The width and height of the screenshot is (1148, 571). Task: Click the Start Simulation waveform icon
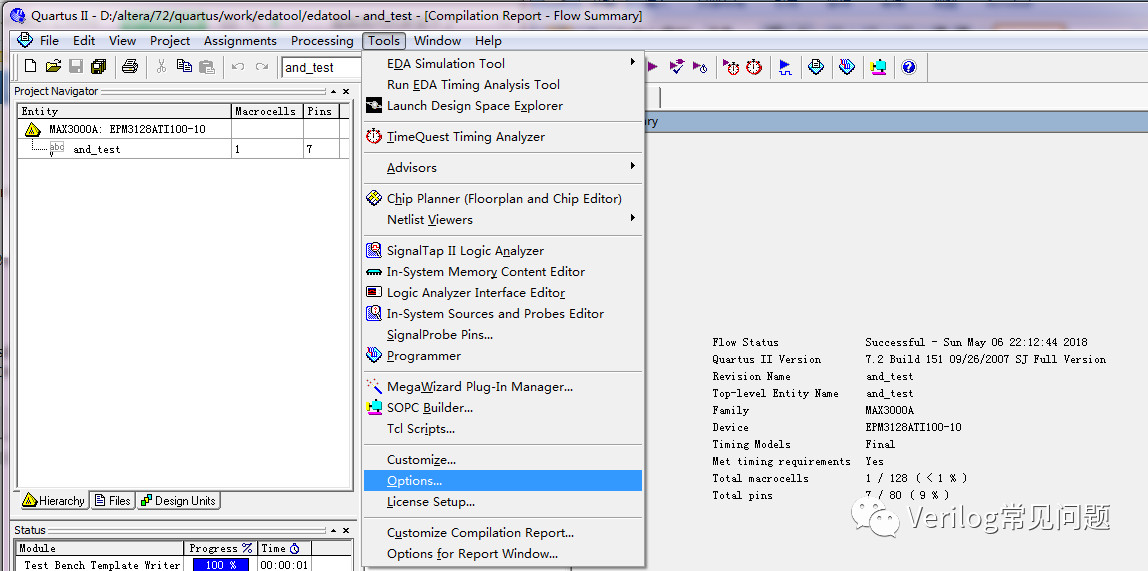[785, 67]
